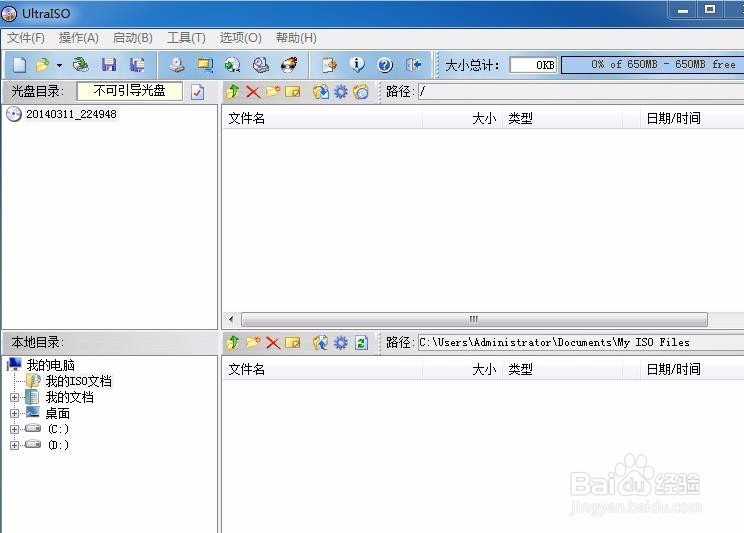Select the 20140311_224948 disc node

tap(71, 114)
